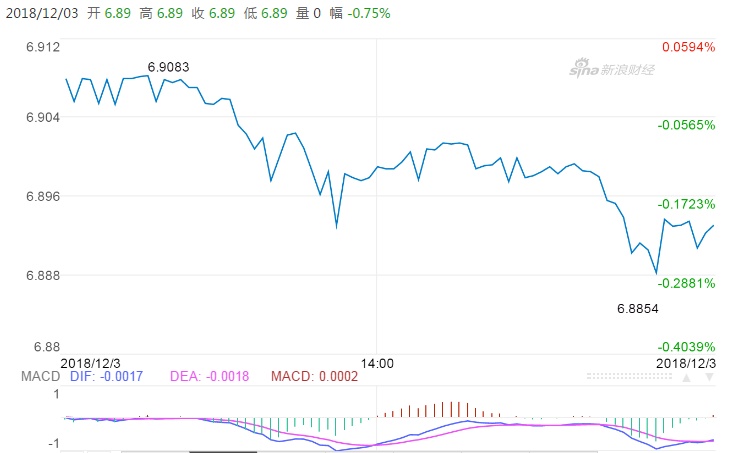Click the MACD indicator label
This screenshot has width=737, height=453.
point(41,377)
